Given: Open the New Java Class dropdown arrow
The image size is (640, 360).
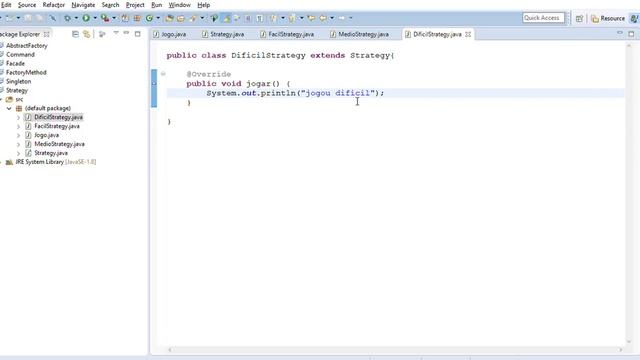Looking at the screenshot, I should tap(158, 18).
